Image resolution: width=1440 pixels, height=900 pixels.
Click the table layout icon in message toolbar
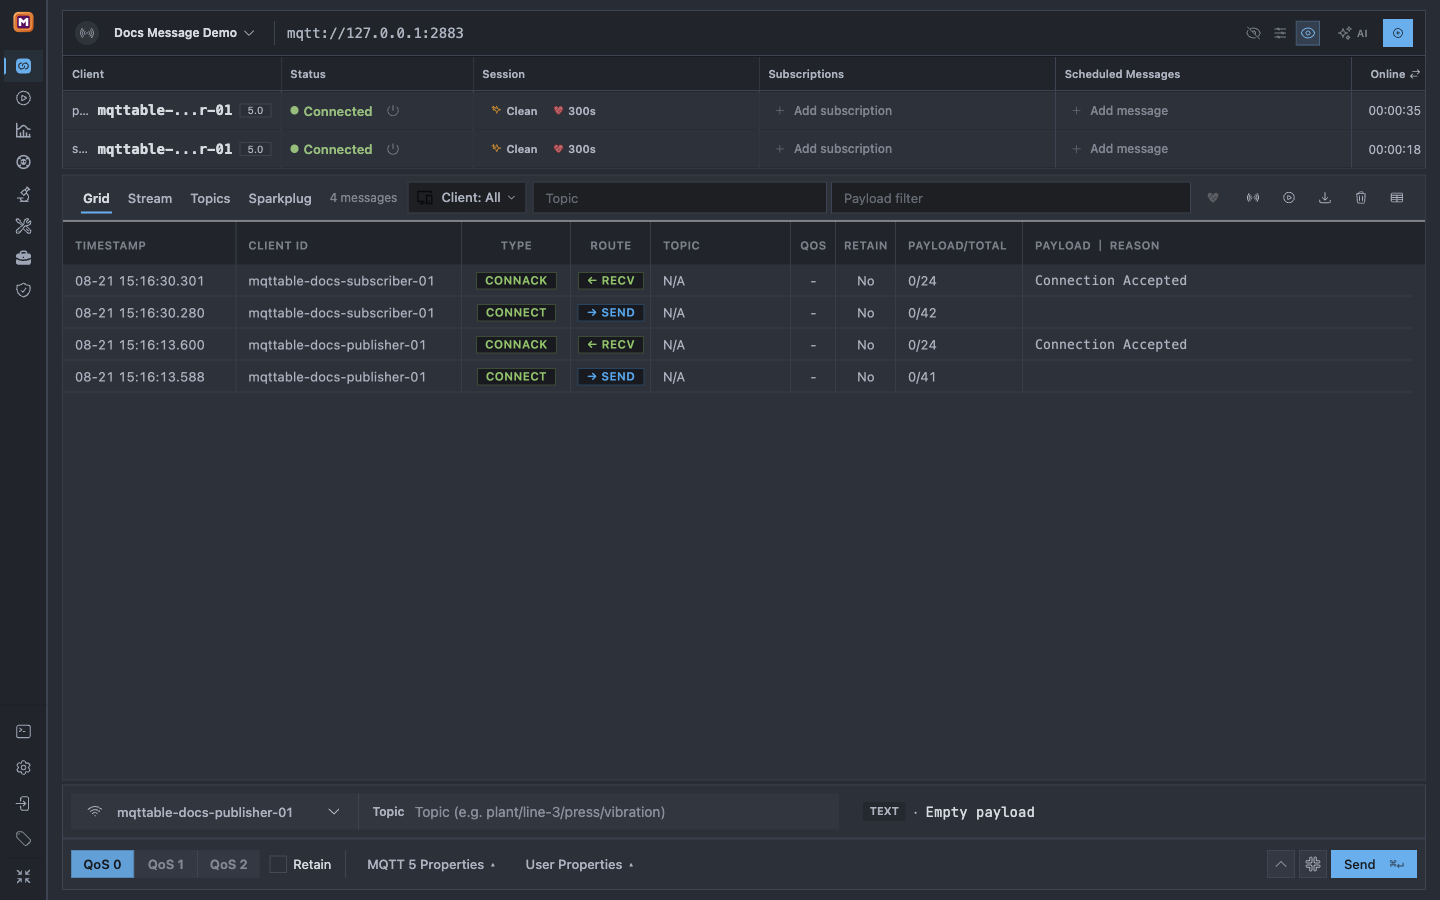pyautogui.click(x=1397, y=198)
